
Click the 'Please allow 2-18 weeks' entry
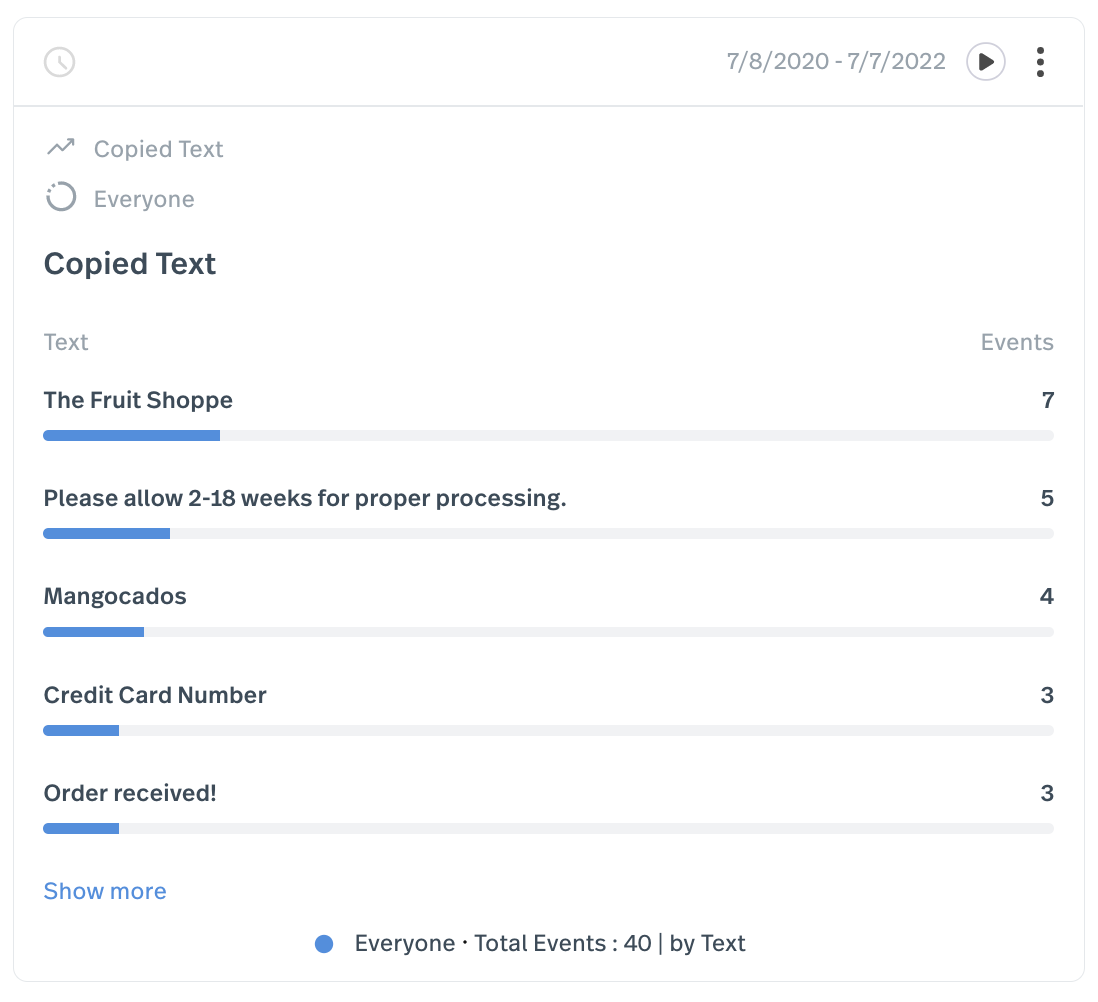point(305,498)
